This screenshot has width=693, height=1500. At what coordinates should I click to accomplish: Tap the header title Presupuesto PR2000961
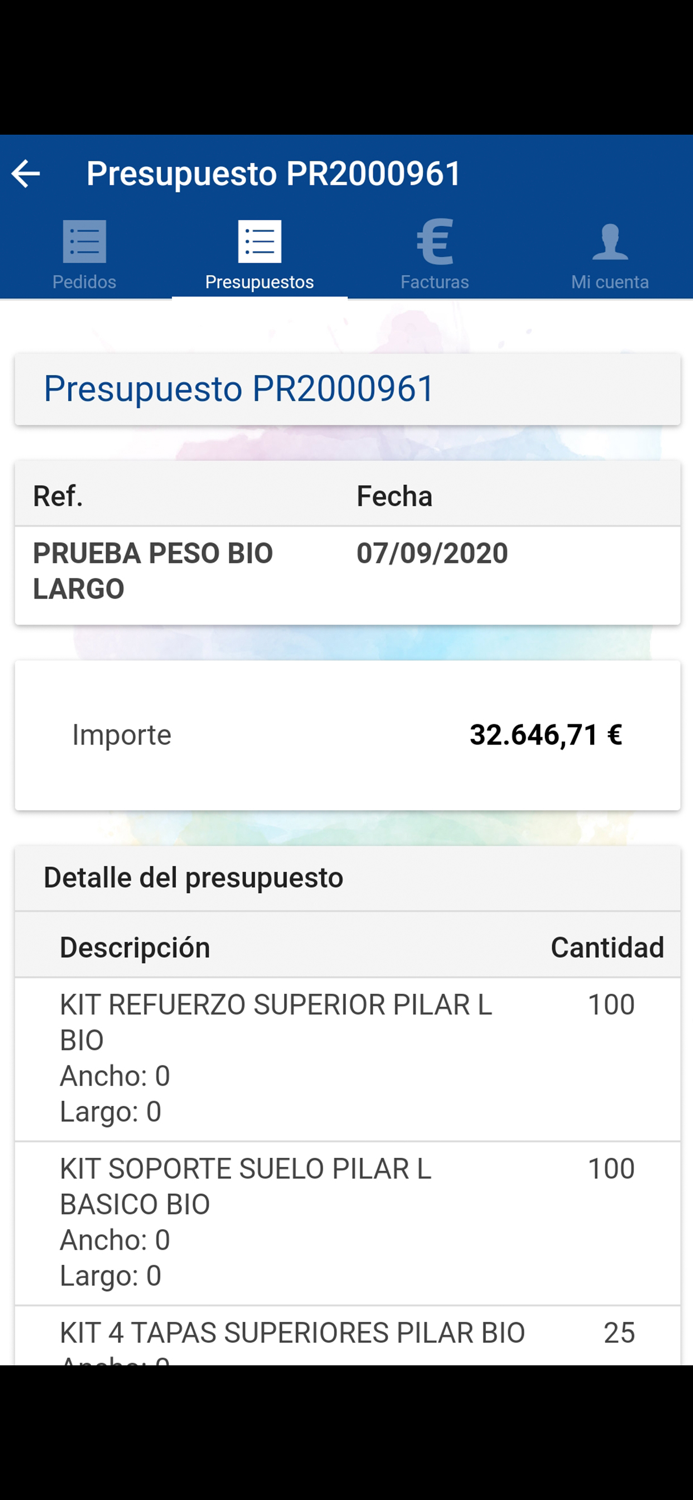click(x=273, y=174)
